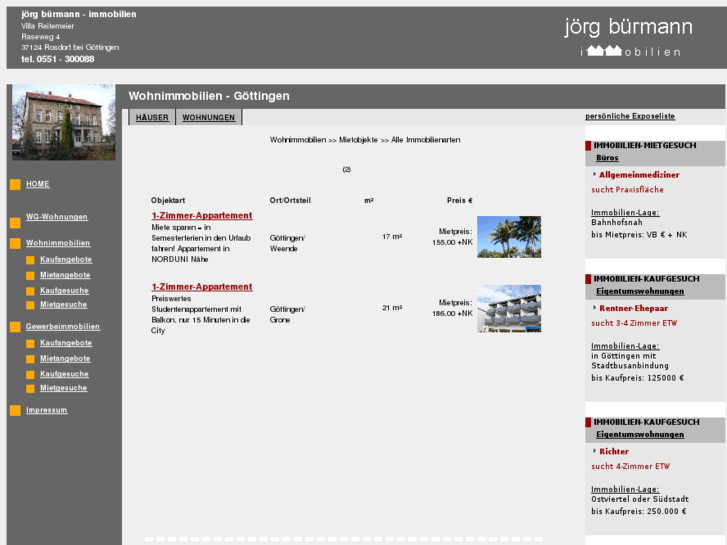Screen dimensions: 727x545
Task: Click the 'Göttingen/ Weende' location cell
Action: [x=287, y=243]
